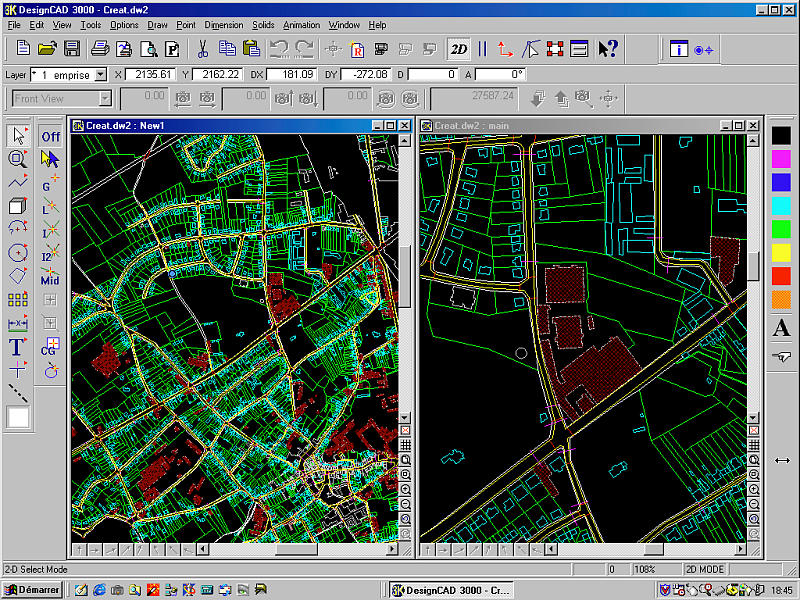This screenshot has width=800, height=600.
Task: Select the Cut scissors tool
Action: tap(202, 48)
